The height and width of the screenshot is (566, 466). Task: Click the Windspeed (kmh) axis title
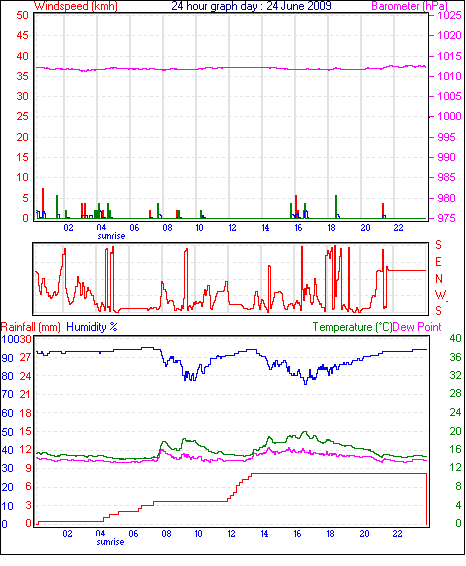[x=76, y=6]
